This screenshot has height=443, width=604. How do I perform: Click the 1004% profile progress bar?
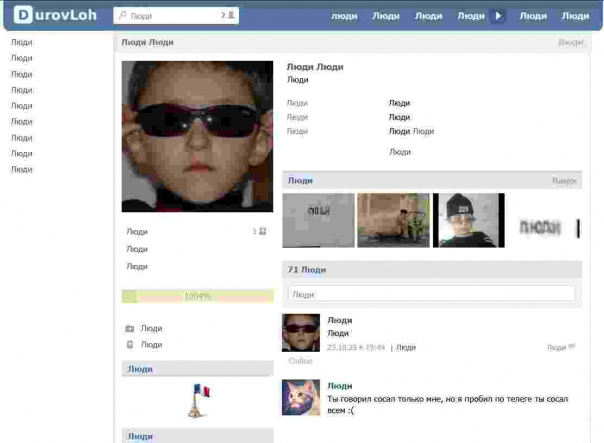tap(197, 296)
